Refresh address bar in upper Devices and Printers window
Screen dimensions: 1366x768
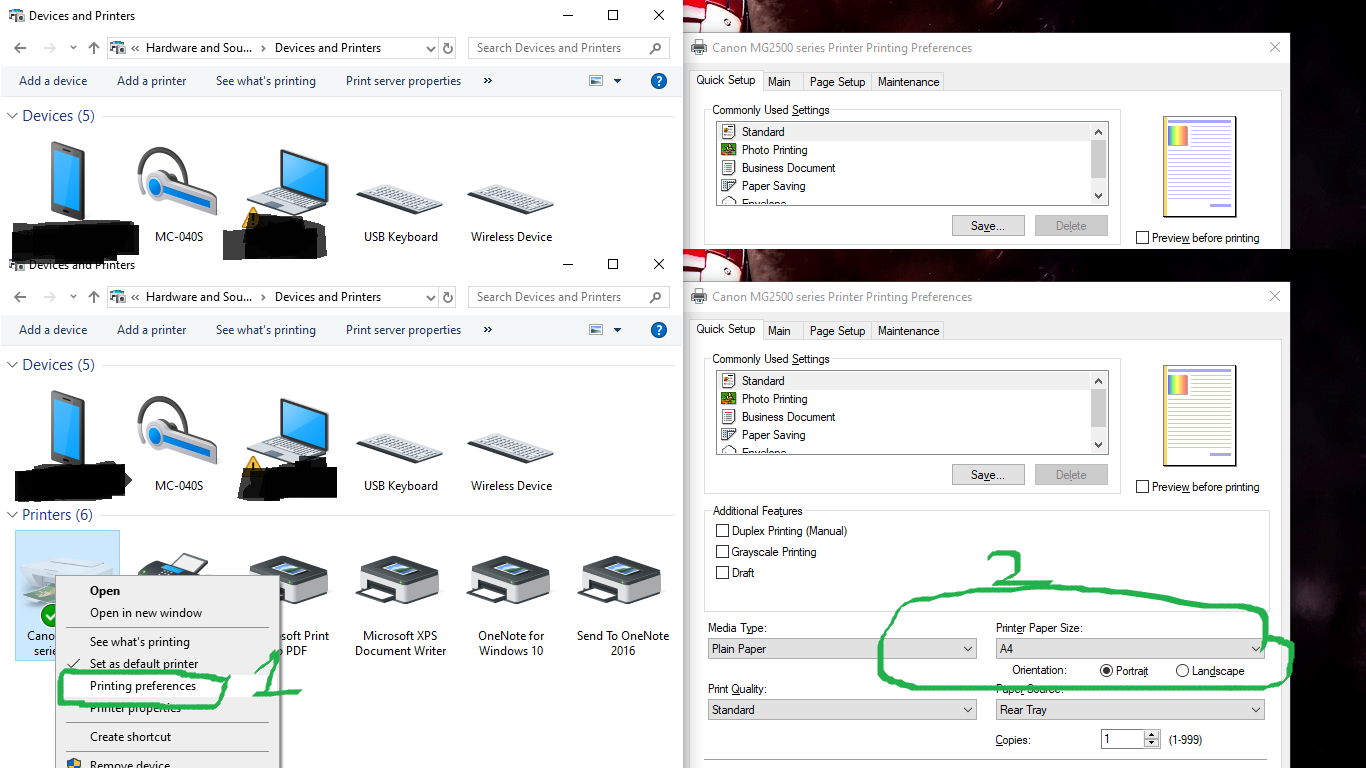[x=448, y=48]
